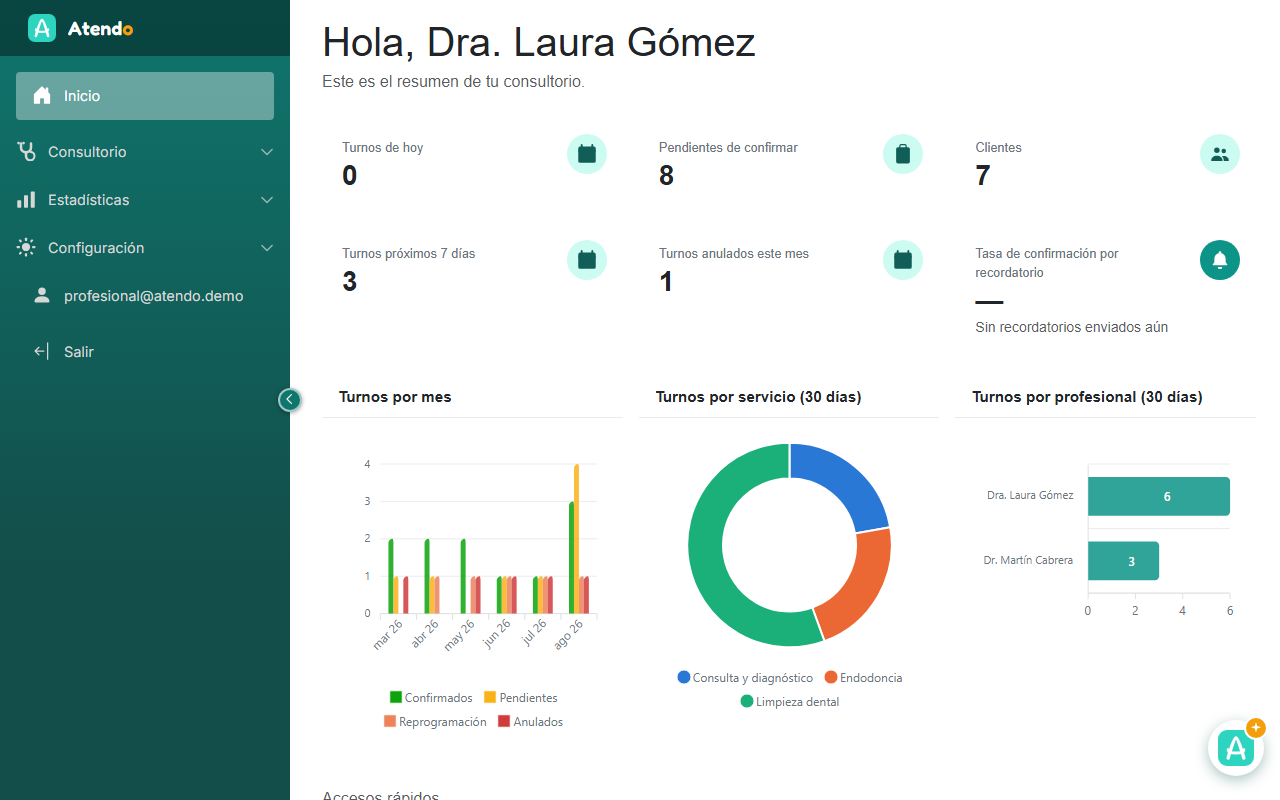
Task: Open the Estadísticas sidebar menu
Action: pos(145,200)
